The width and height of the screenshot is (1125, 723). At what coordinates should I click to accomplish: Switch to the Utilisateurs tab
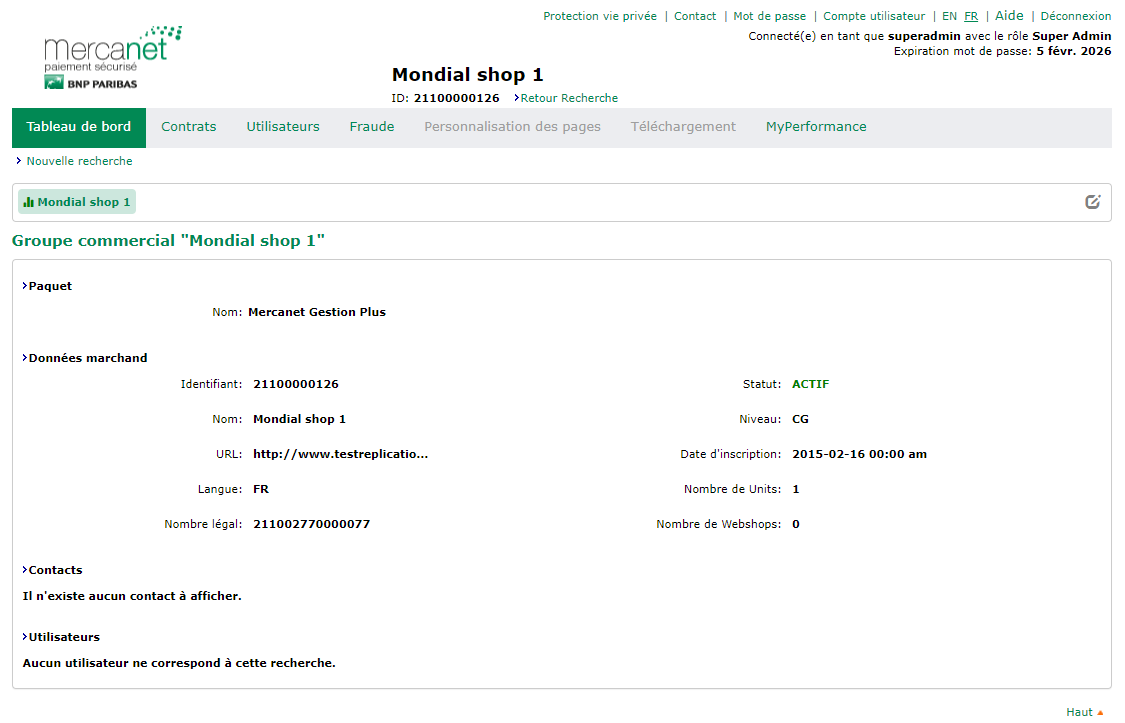[283, 127]
